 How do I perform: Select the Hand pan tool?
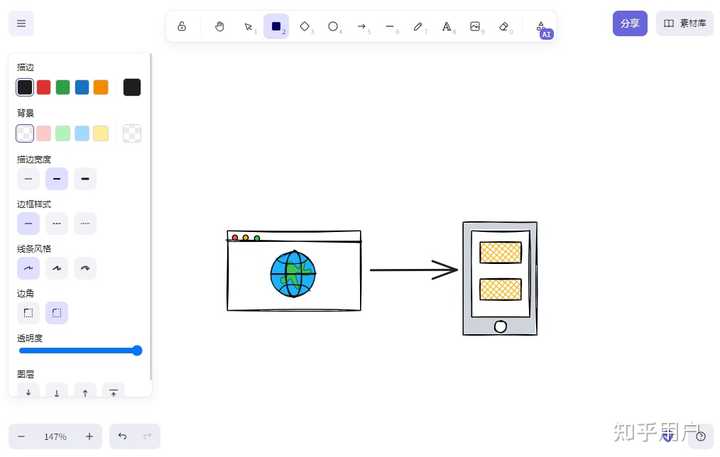[219, 27]
